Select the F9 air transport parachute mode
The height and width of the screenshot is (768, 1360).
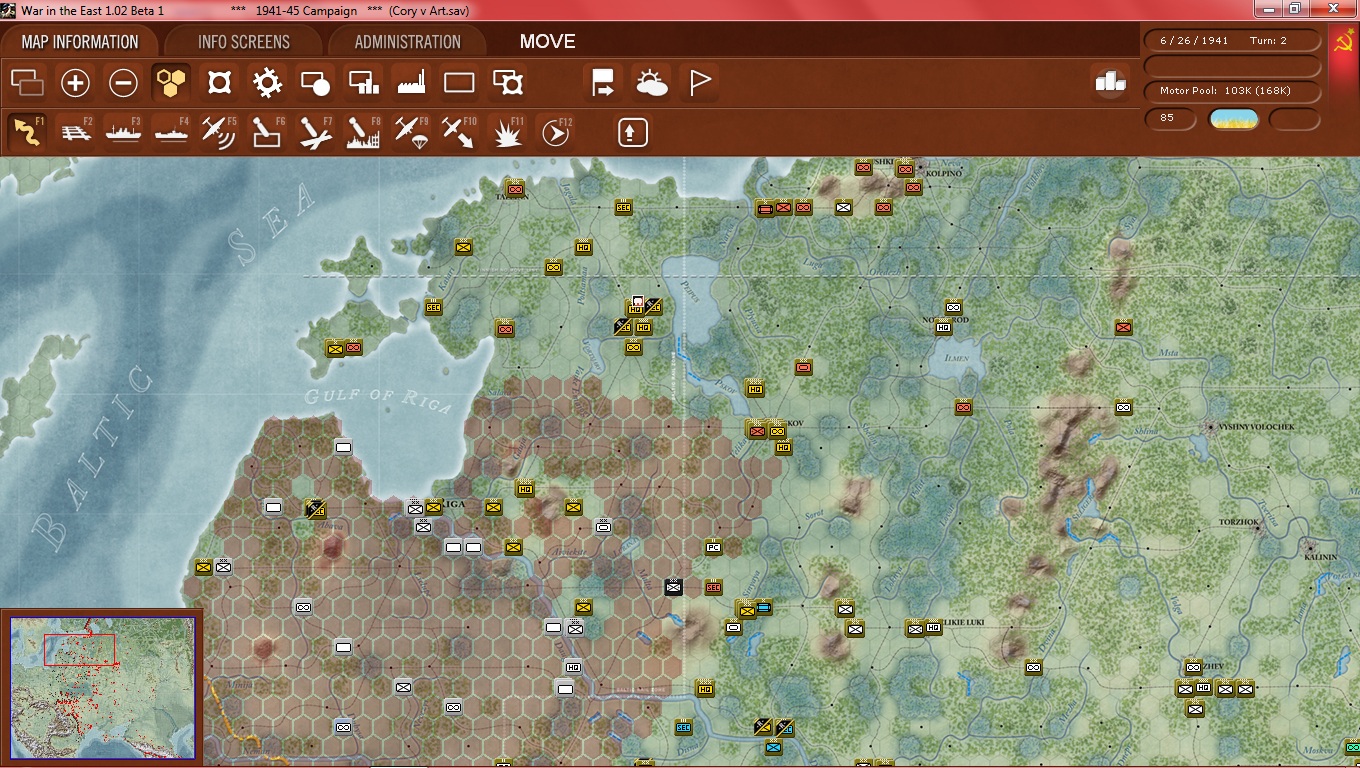tap(411, 132)
